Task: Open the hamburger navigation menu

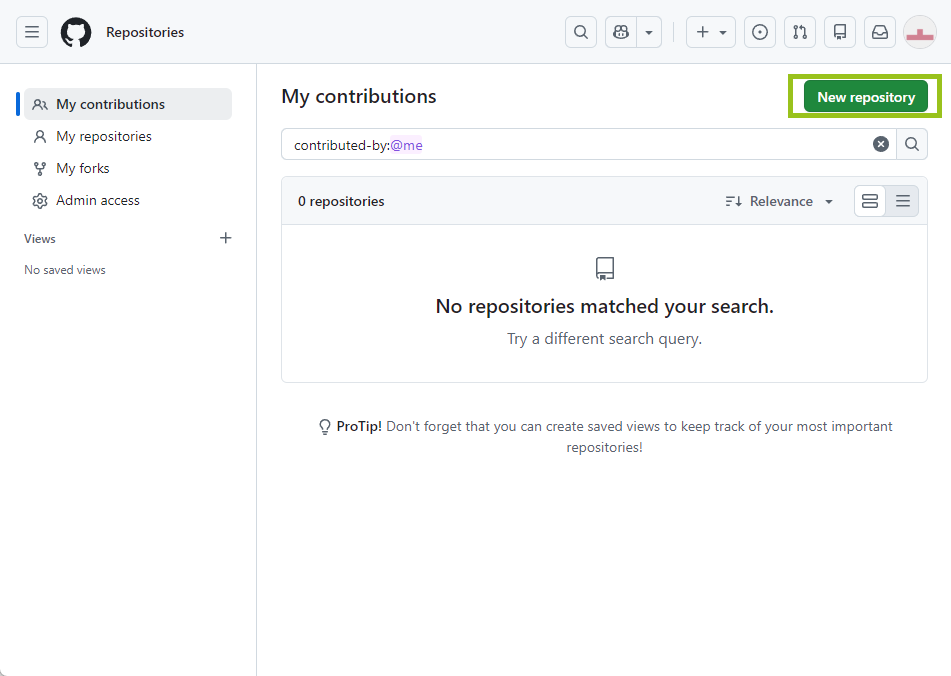Action: pyautogui.click(x=32, y=32)
